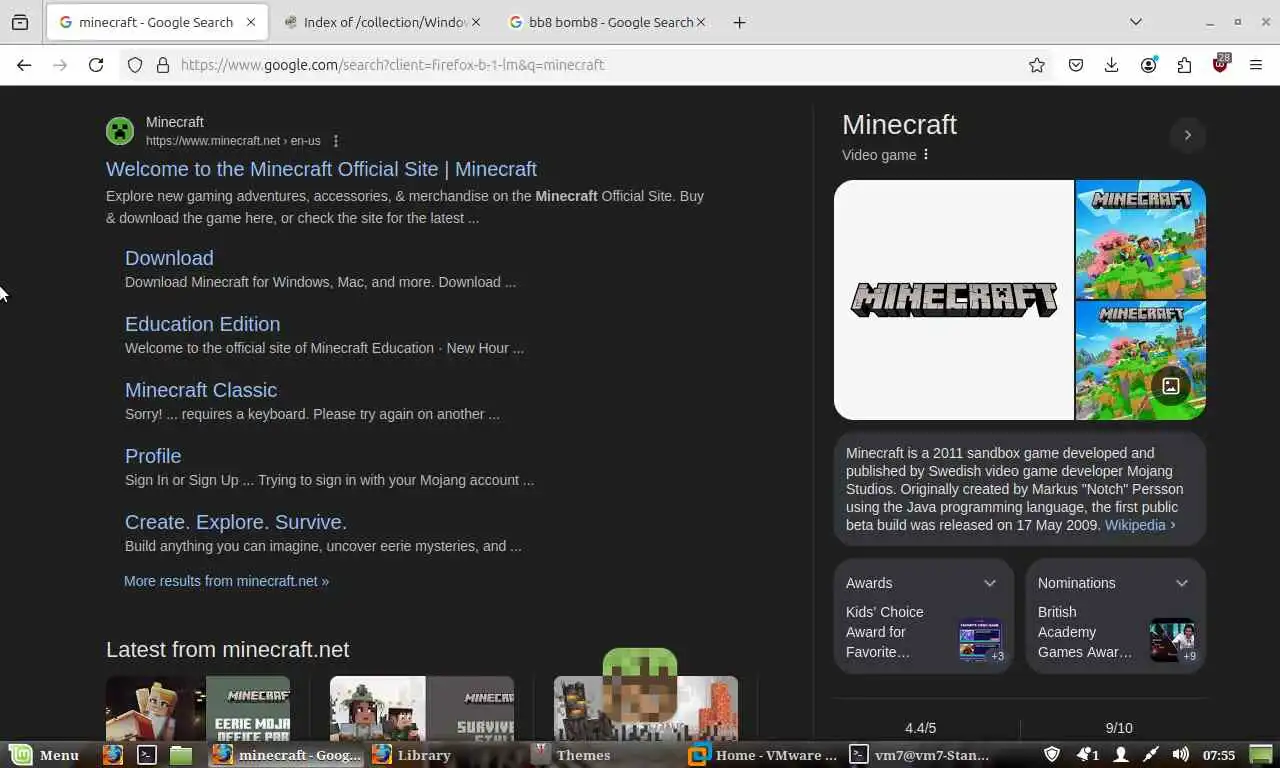This screenshot has height=768, width=1280.
Task: Open the Firefox View icon
Action: pyautogui.click(x=20, y=22)
